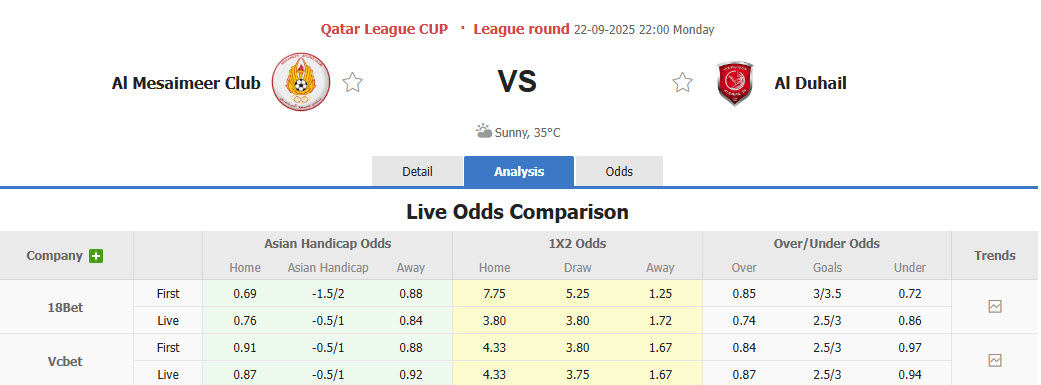Click Vcbet first Asian handicap -0.5/1
This screenshot has height=385, width=1041.
pos(328,347)
